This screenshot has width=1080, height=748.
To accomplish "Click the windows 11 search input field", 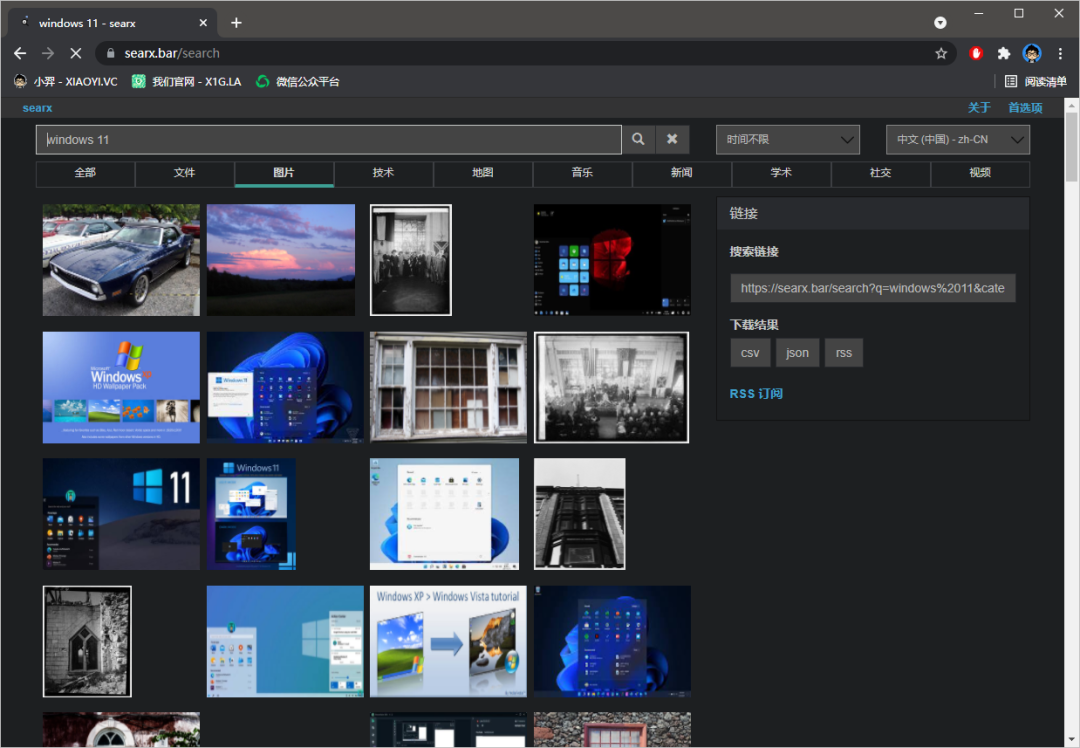I will coord(328,140).
